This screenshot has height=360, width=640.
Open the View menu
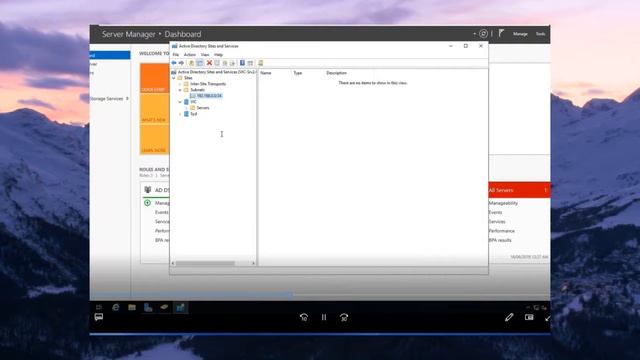pos(205,55)
